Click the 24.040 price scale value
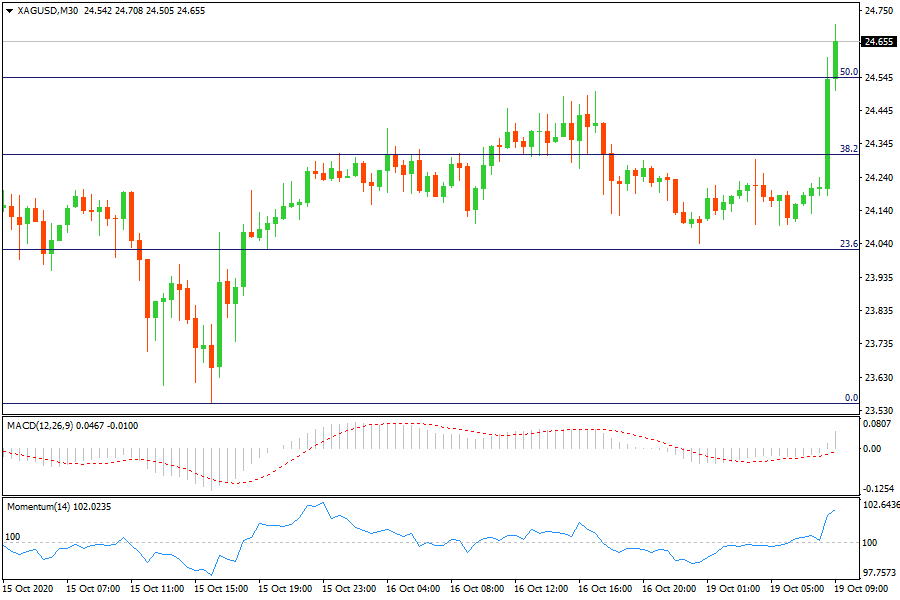900x600 pixels. pyautogui.click(x=878, y=244)
